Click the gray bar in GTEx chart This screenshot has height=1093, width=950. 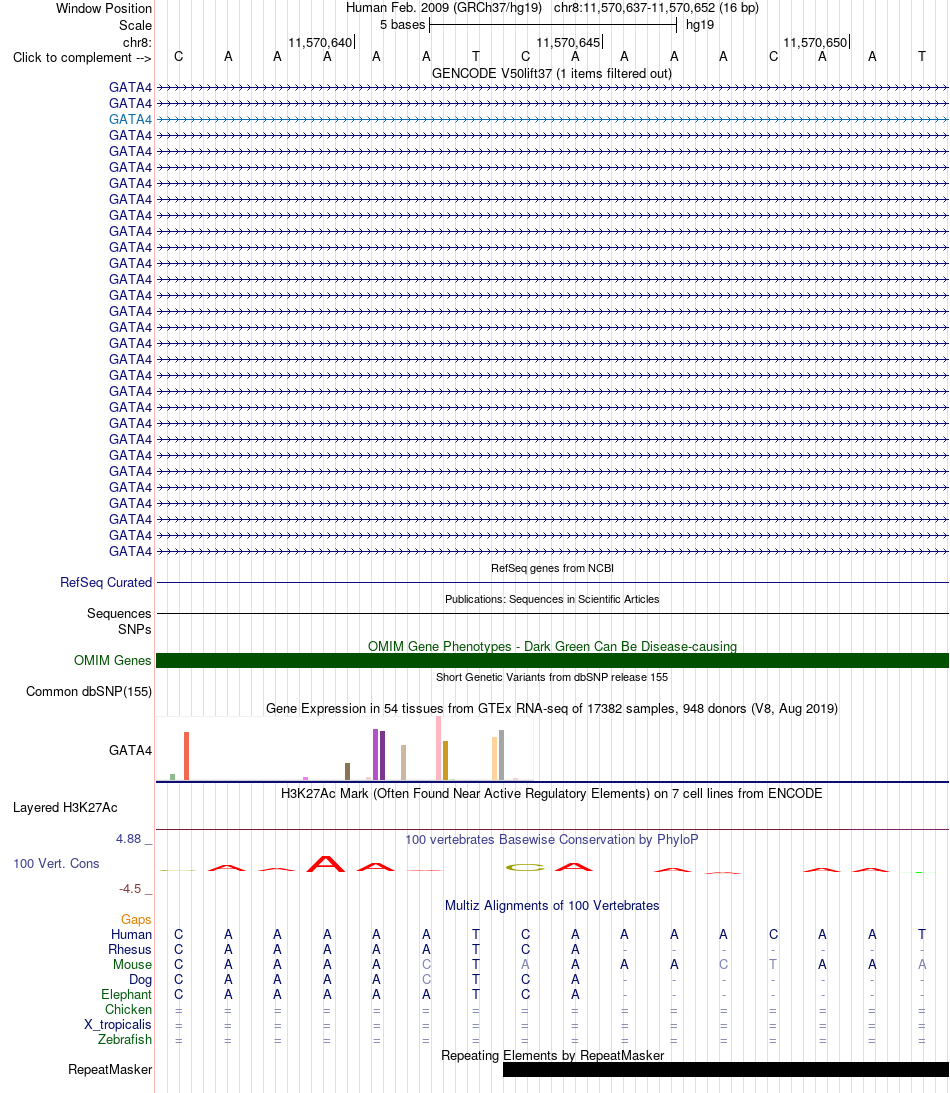501,755
